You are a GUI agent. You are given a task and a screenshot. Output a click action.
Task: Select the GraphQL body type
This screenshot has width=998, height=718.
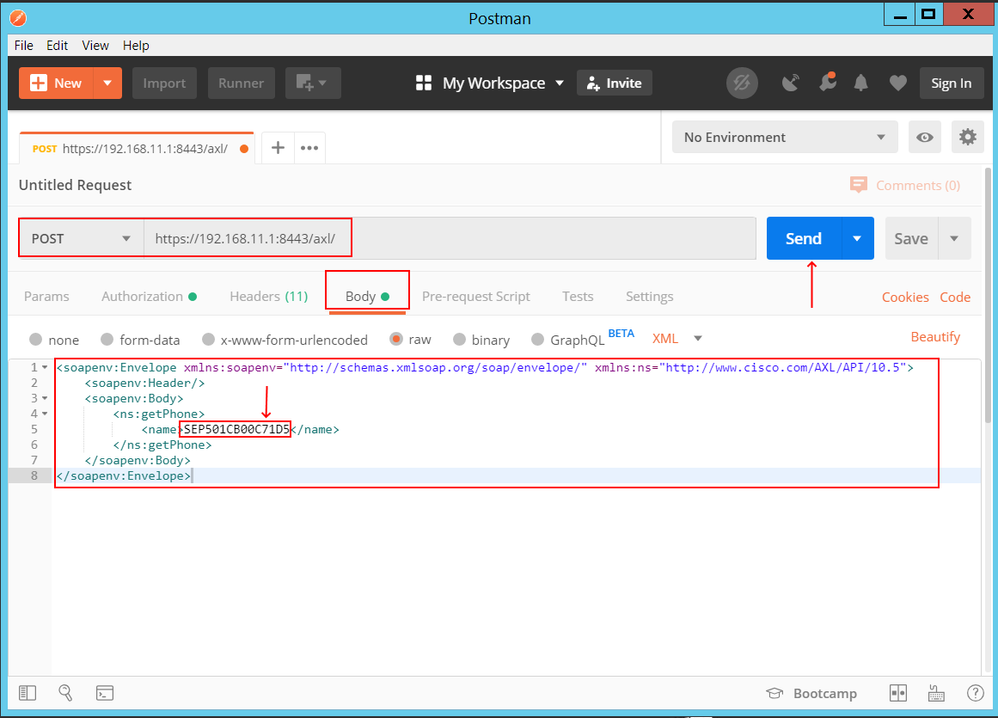(538, 339)
